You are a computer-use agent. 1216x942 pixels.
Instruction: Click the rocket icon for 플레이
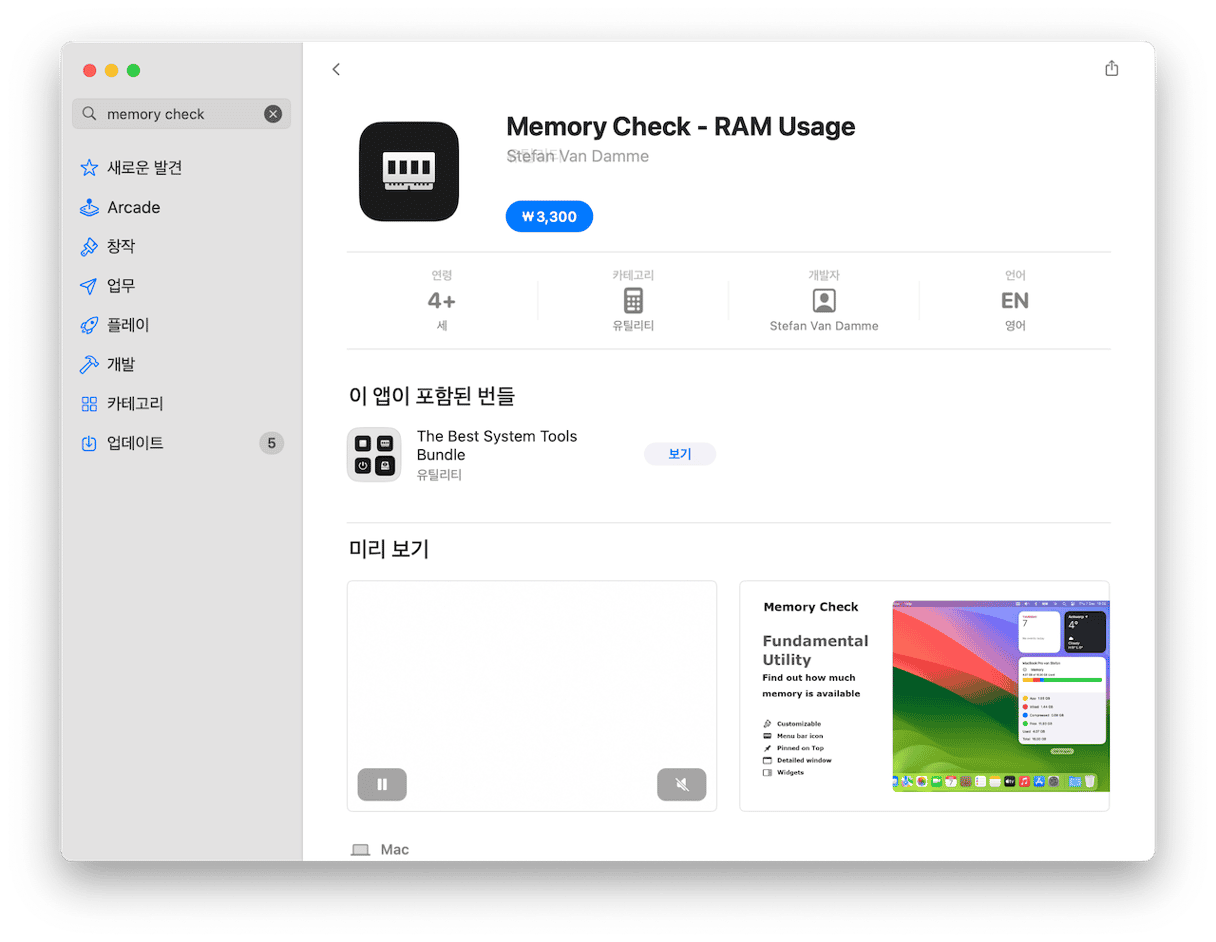coord(89,325)
